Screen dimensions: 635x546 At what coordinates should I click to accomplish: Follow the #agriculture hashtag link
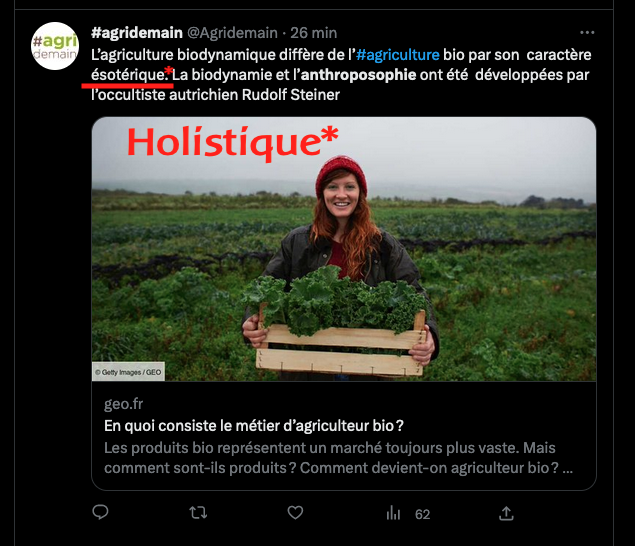point(398,55)
